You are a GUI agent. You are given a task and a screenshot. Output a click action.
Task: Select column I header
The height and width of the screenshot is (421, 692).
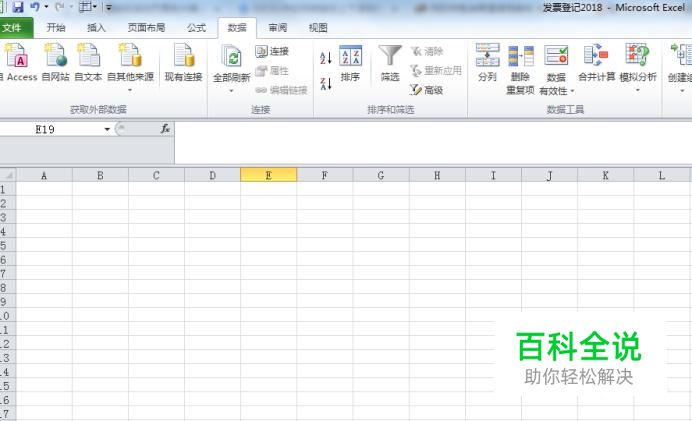click(493, 175)
